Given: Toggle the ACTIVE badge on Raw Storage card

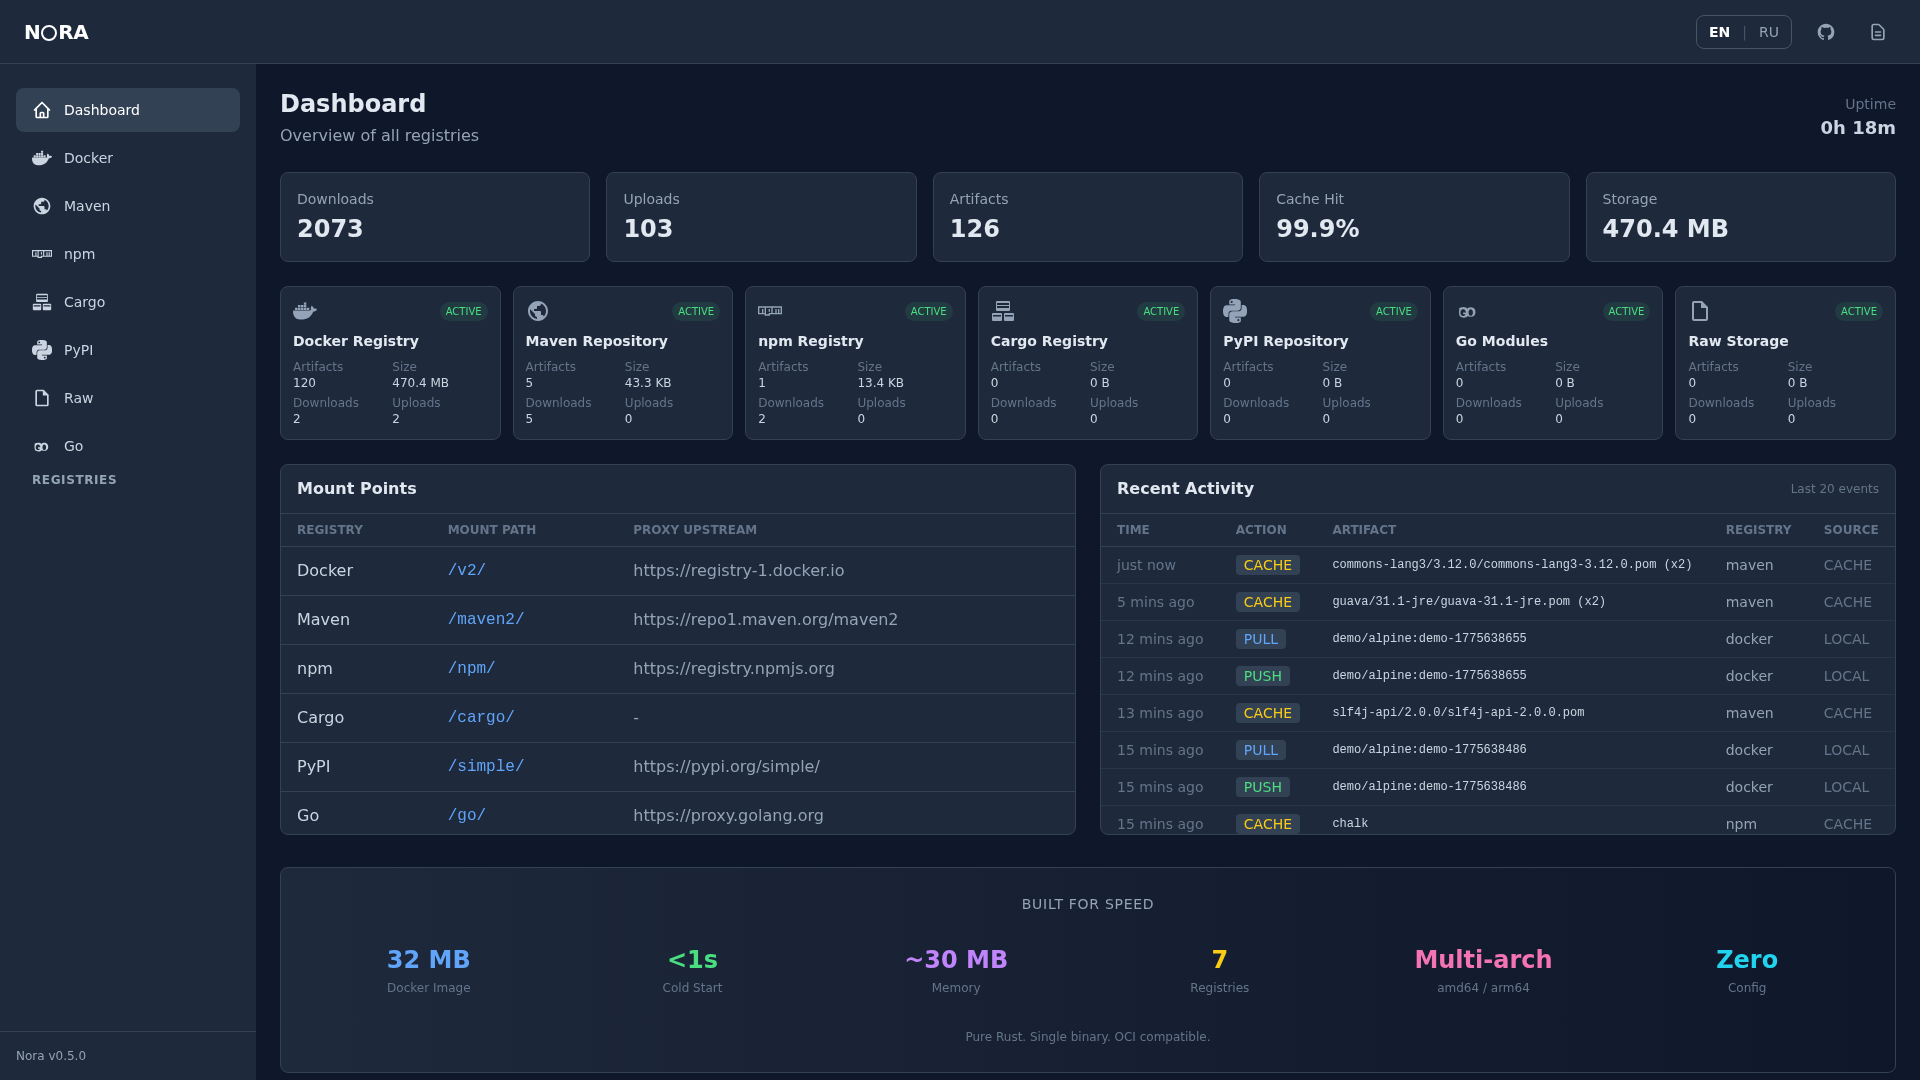Looking at the screenshot, I should [x=1858, y=311].
